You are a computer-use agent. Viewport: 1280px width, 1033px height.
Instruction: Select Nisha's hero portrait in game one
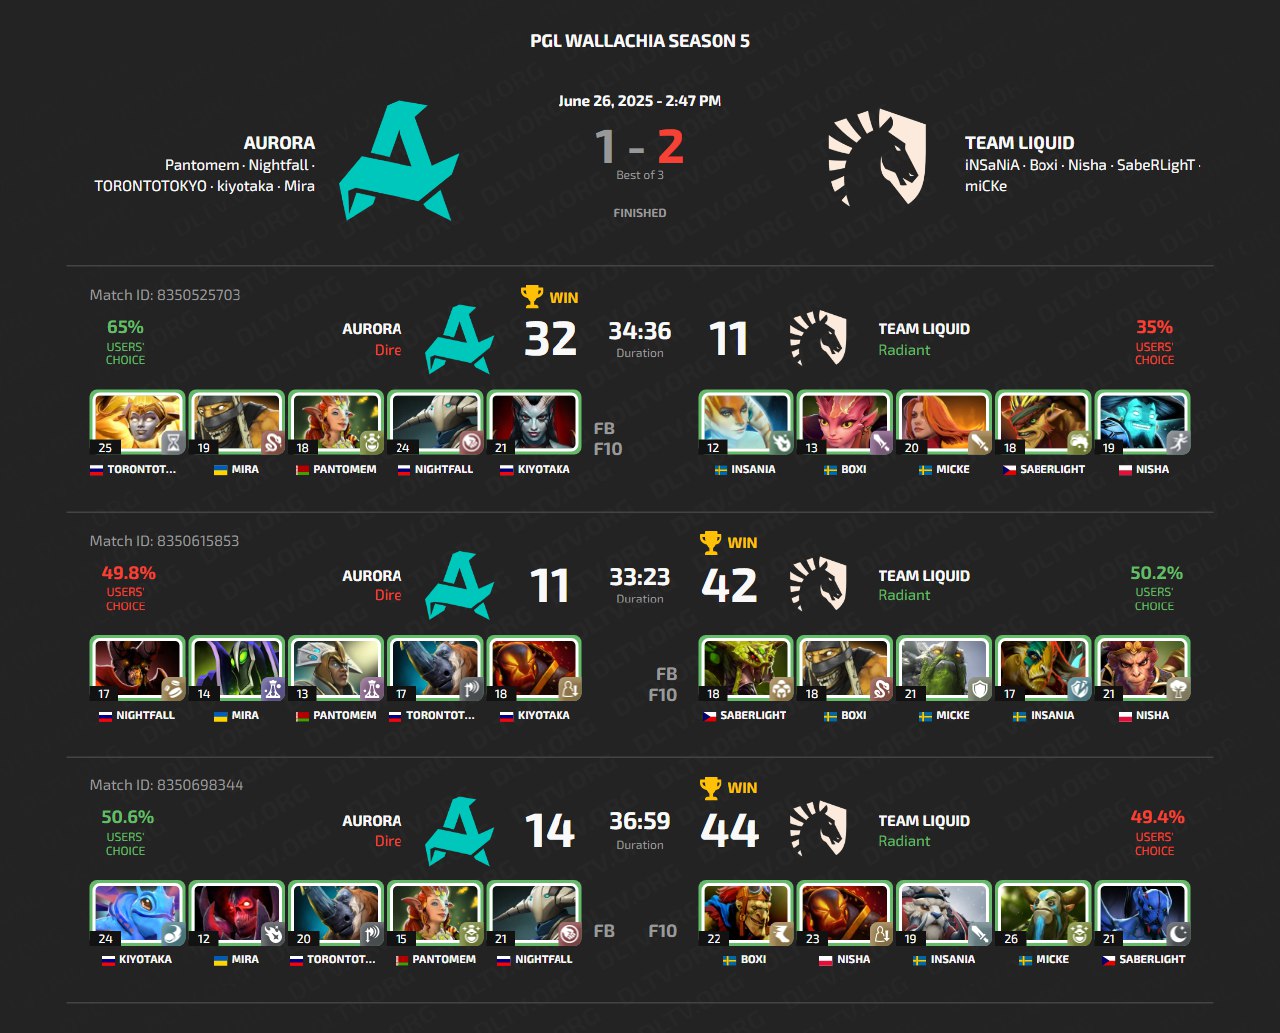[x=1143, y=424]
